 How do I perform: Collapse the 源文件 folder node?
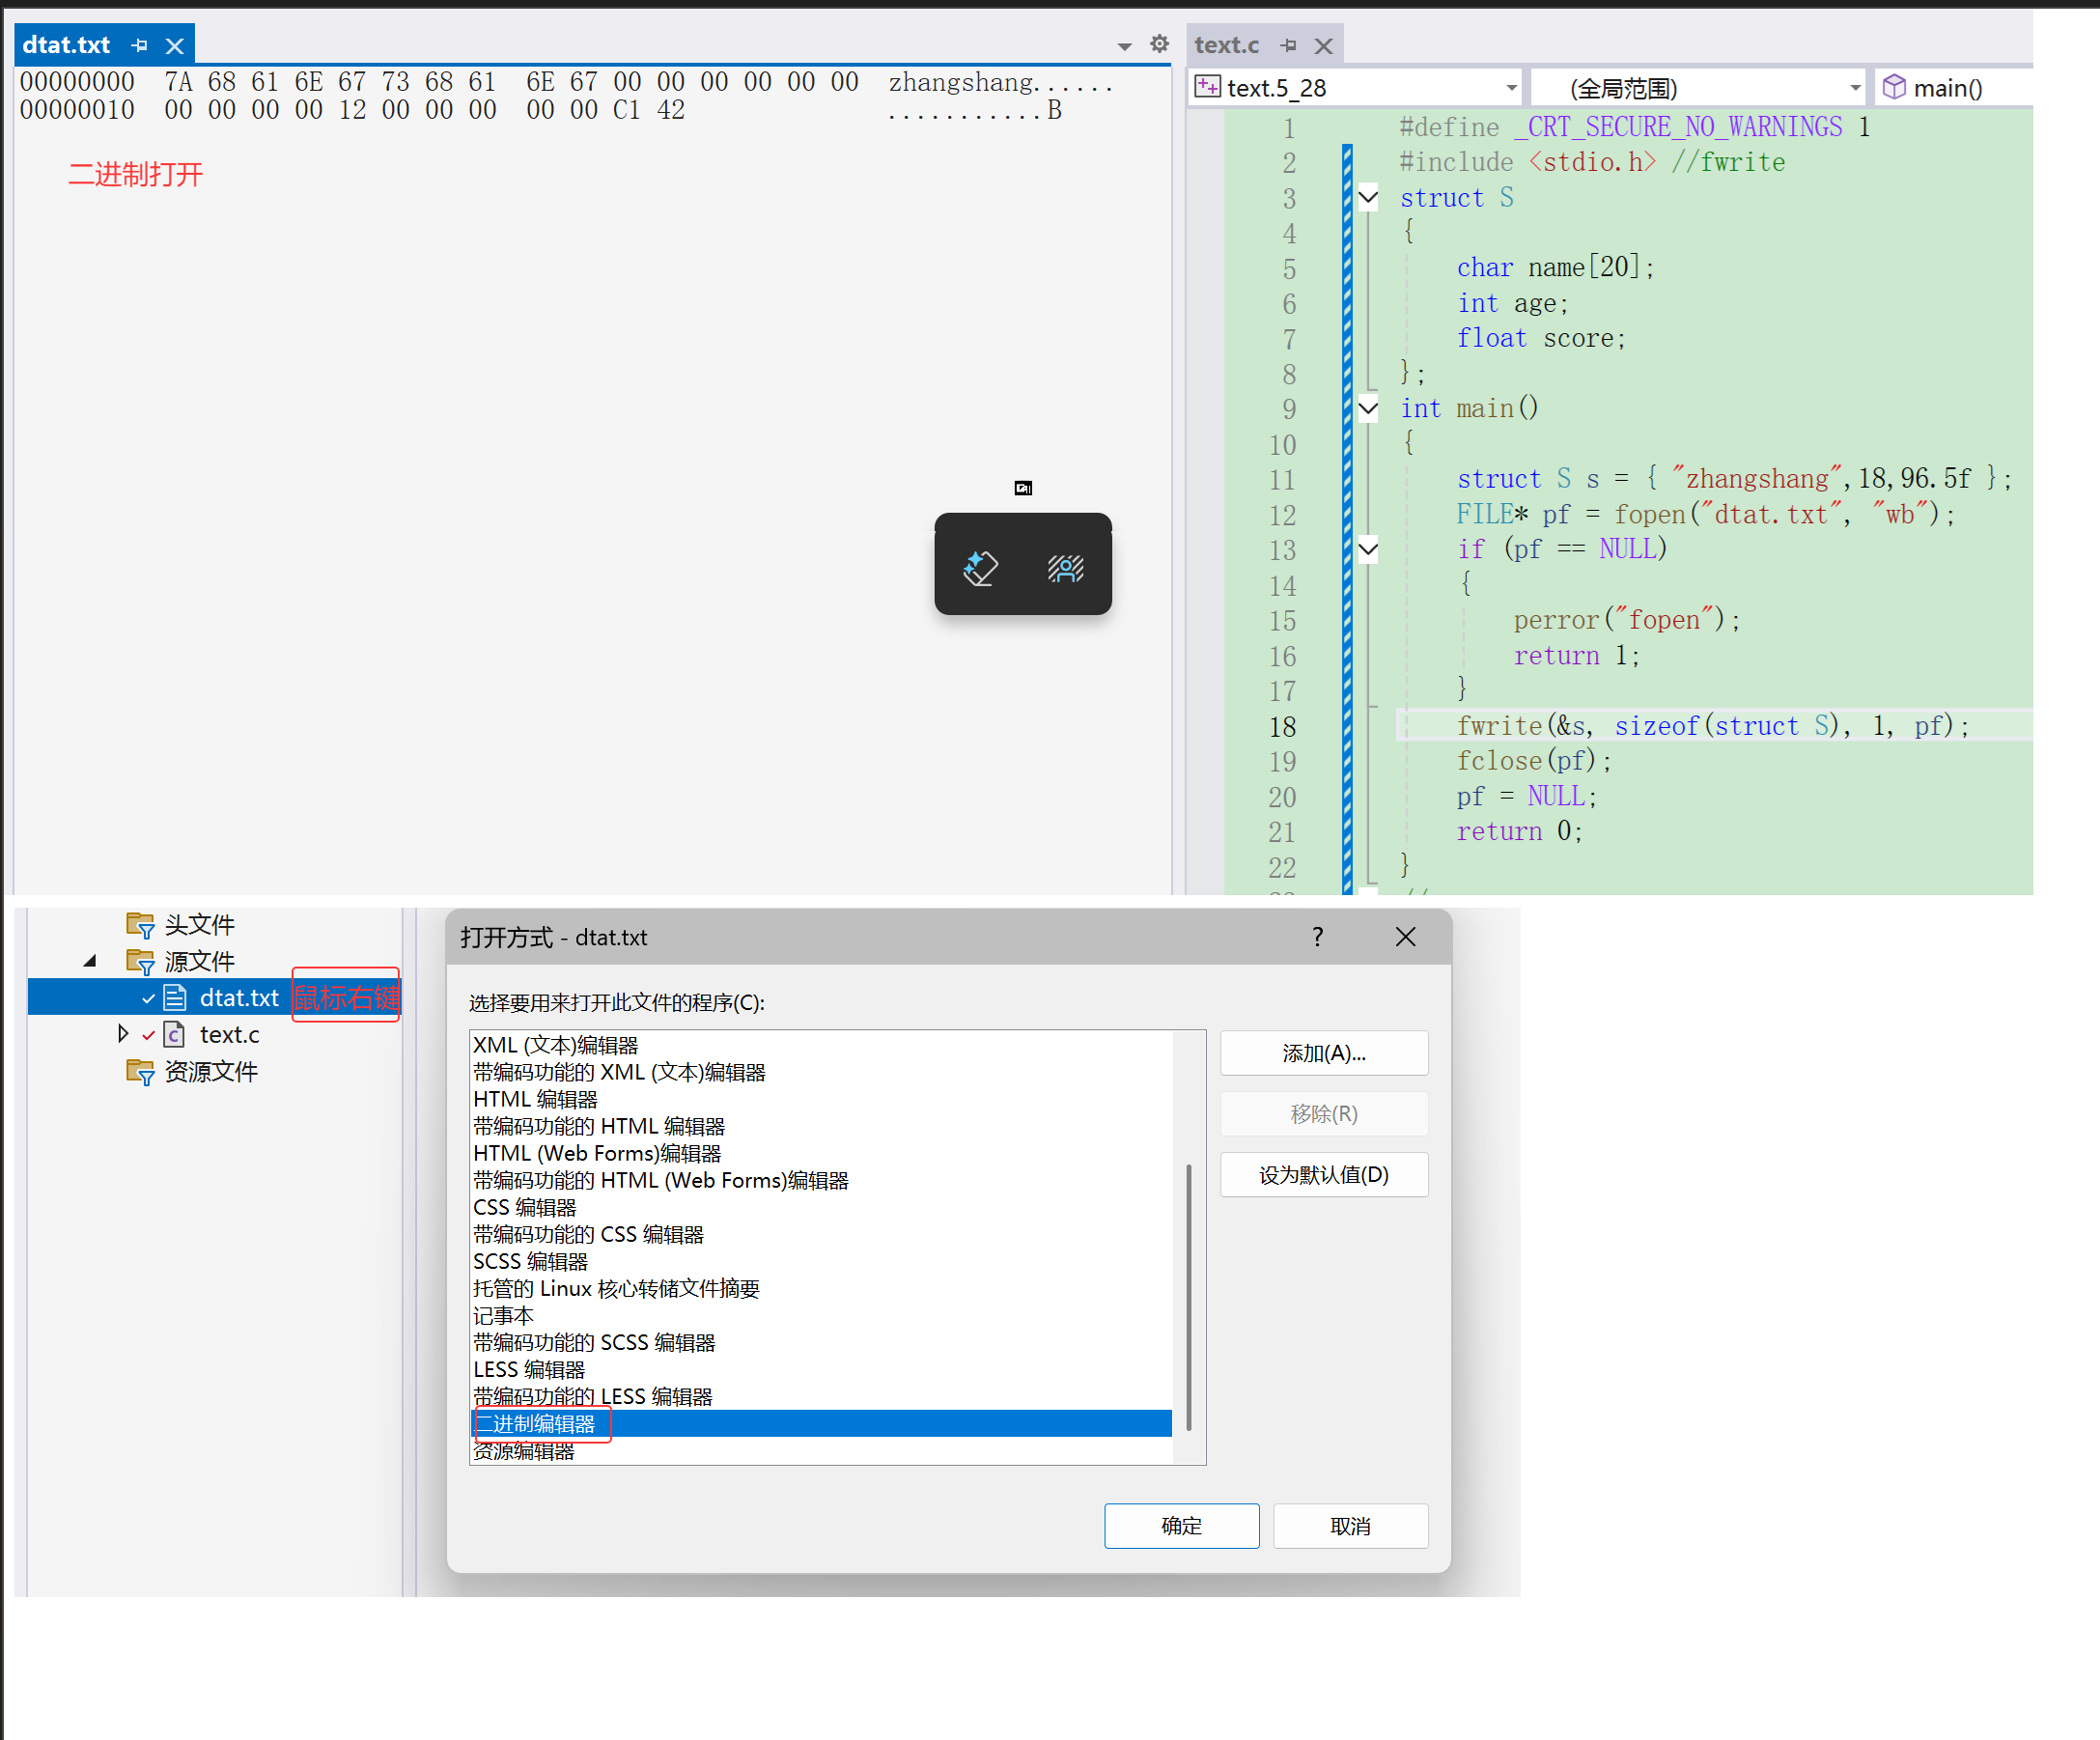tap(90, 961)
